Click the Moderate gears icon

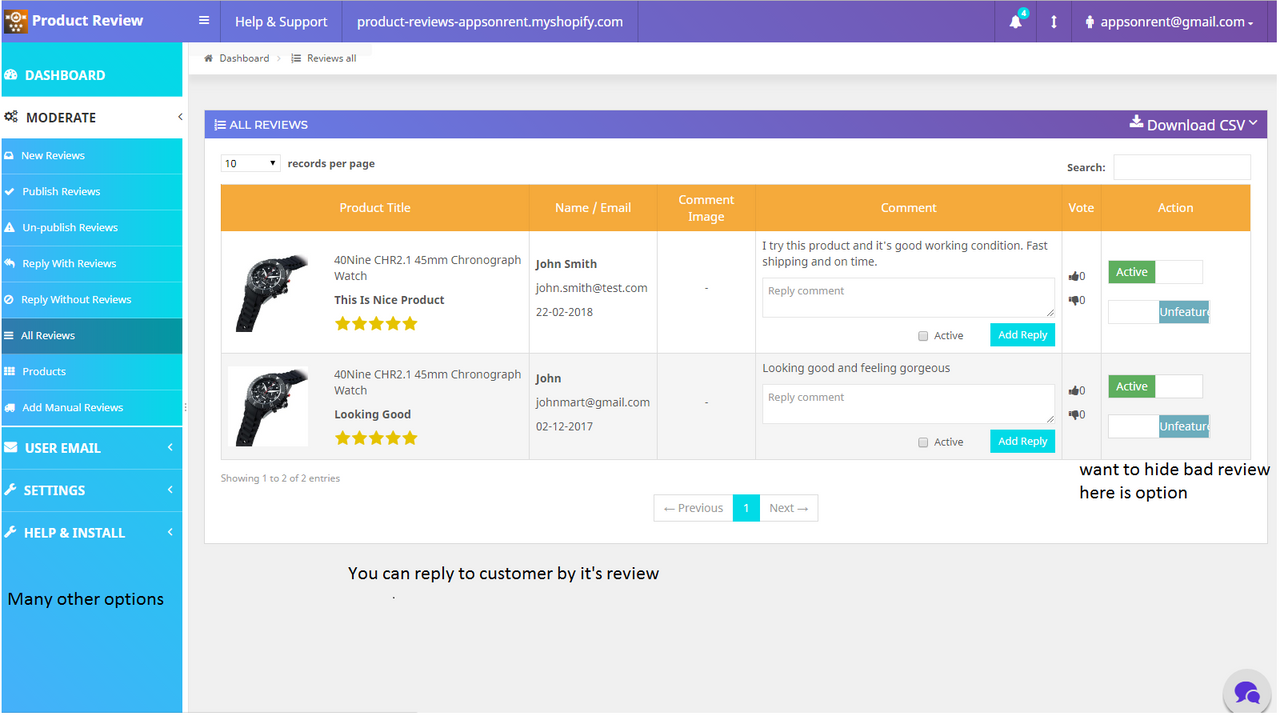tap(11, 117)
